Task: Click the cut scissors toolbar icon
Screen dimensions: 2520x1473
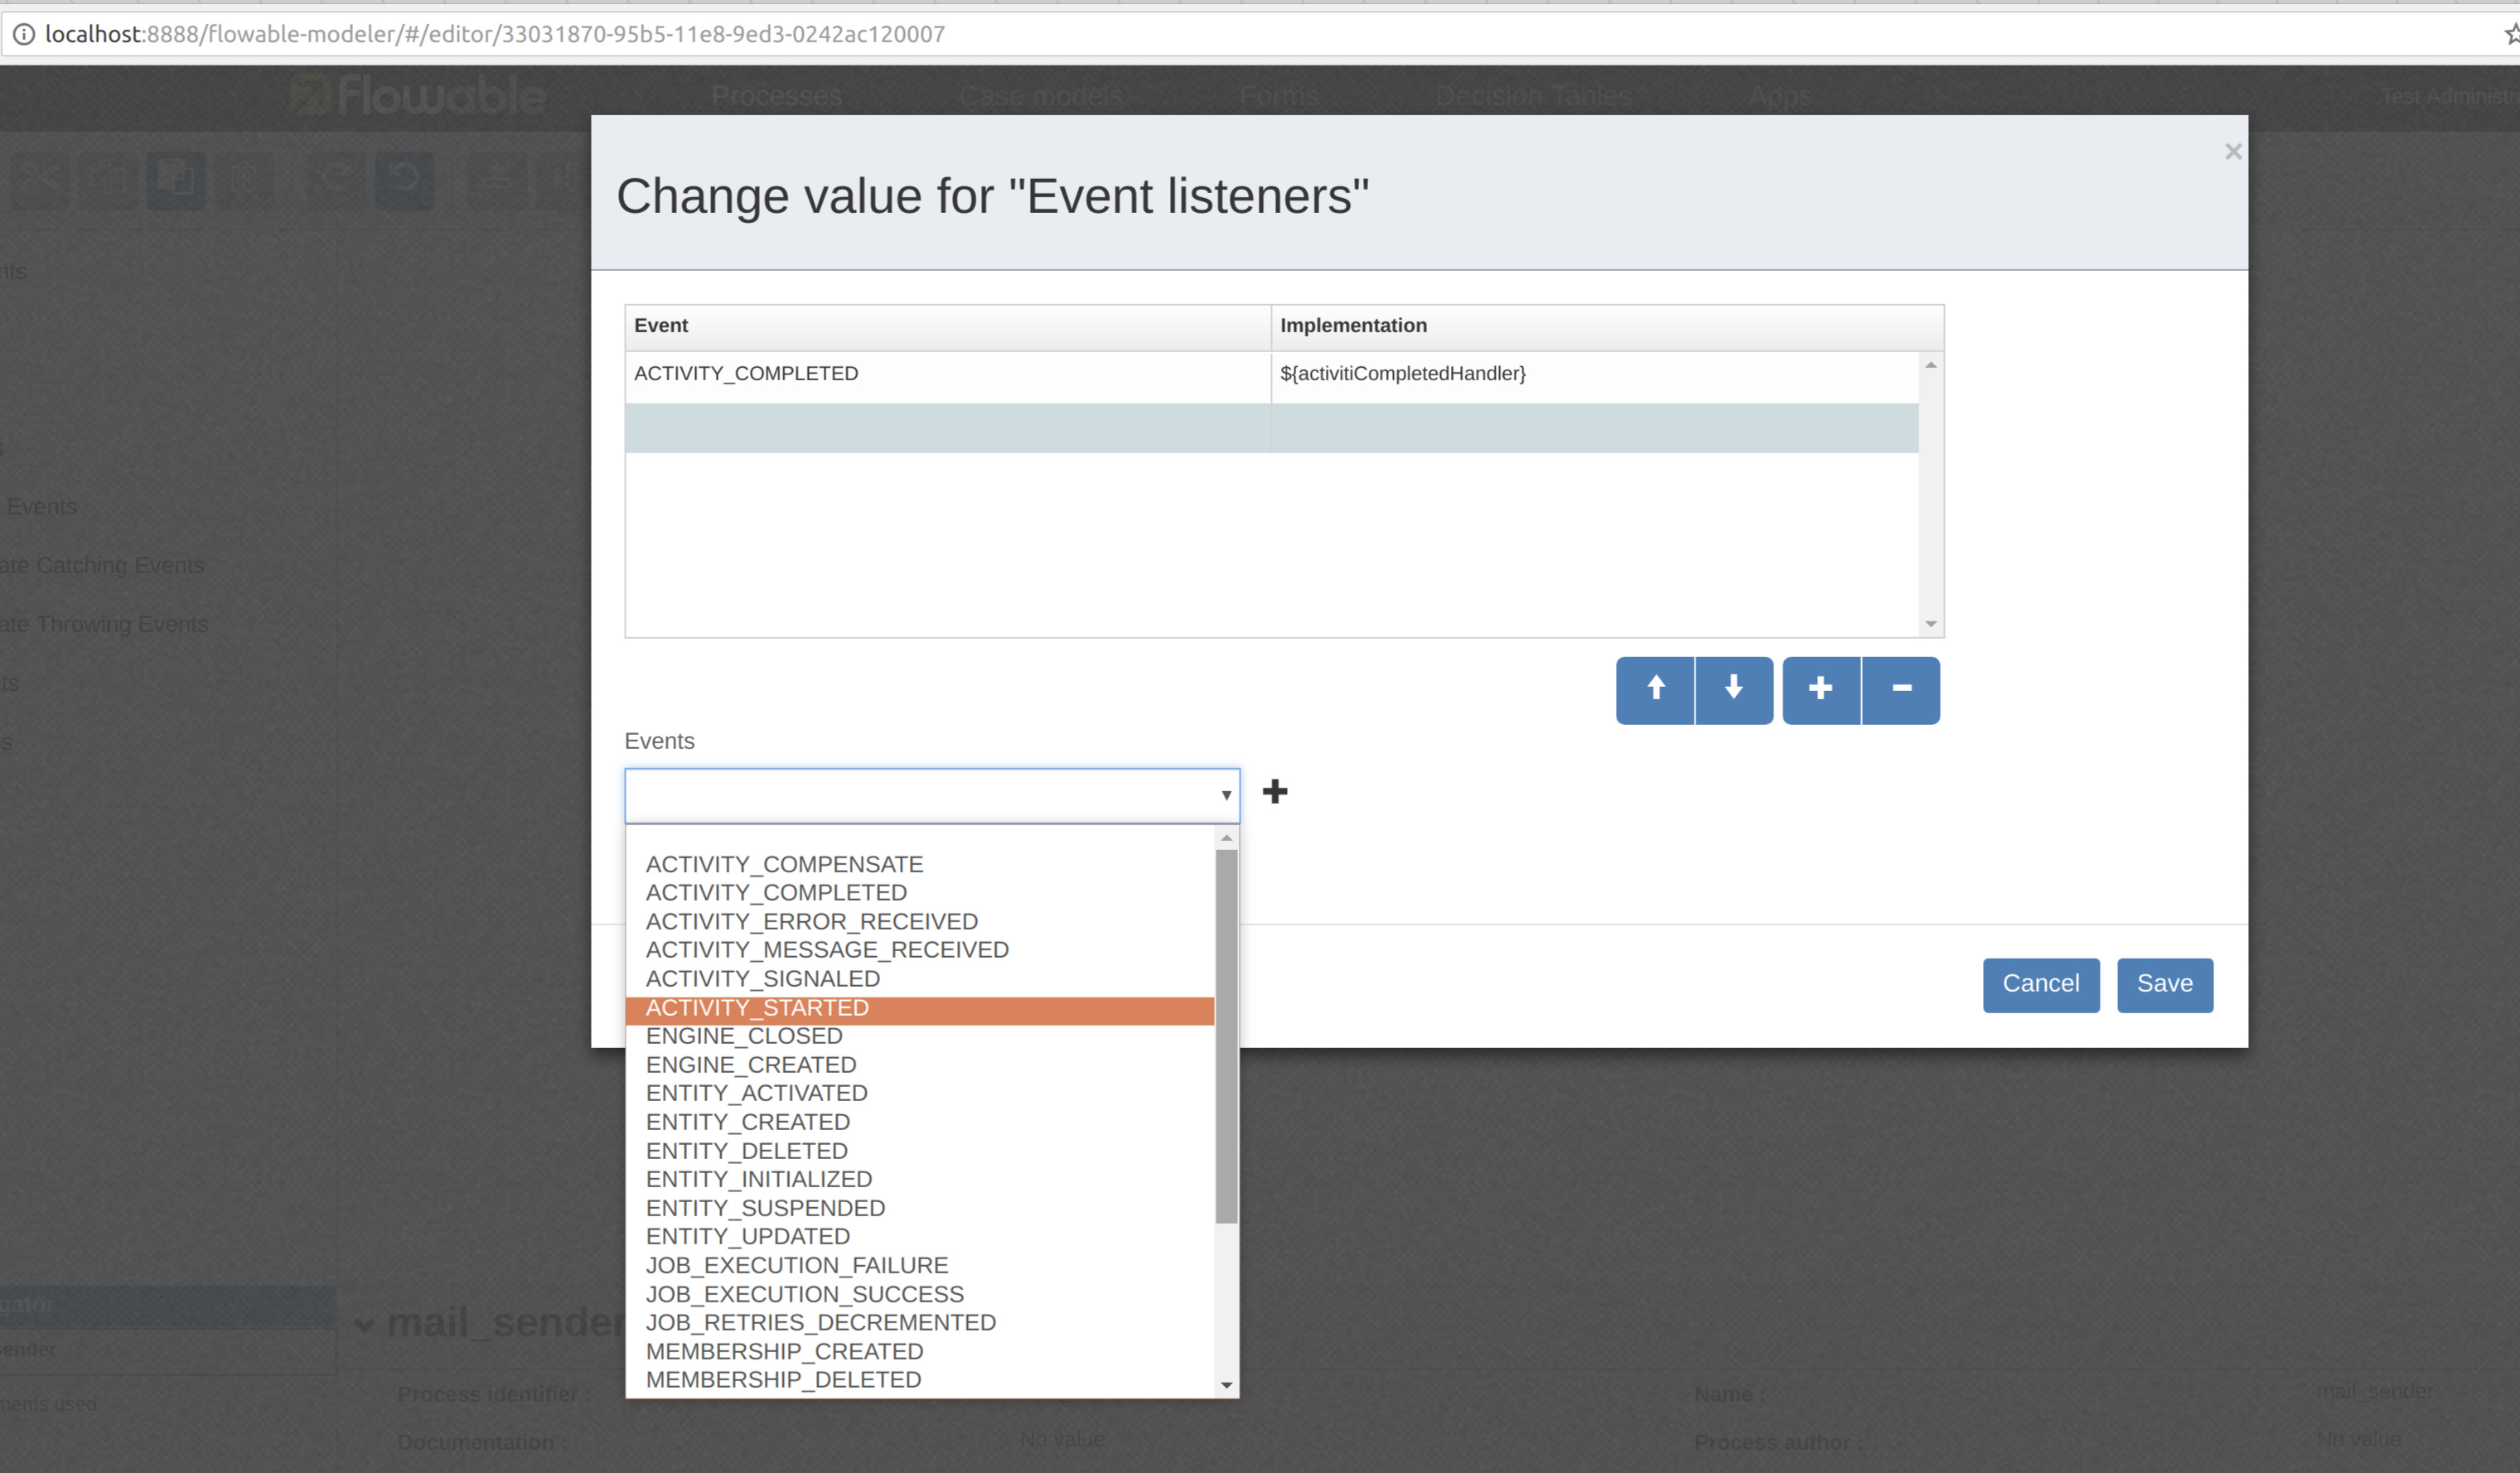Action: 39,180
